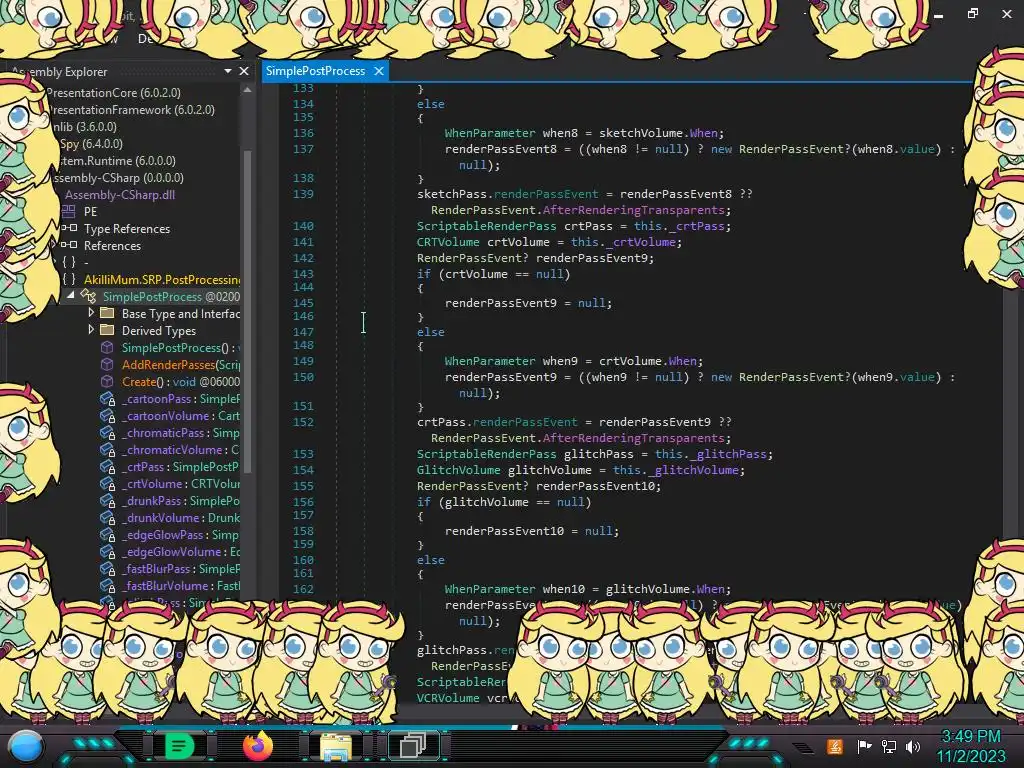Click the _drunkVolume field icon
The width and height of the screenshot is (1024, 768).
tap(108, 517)
